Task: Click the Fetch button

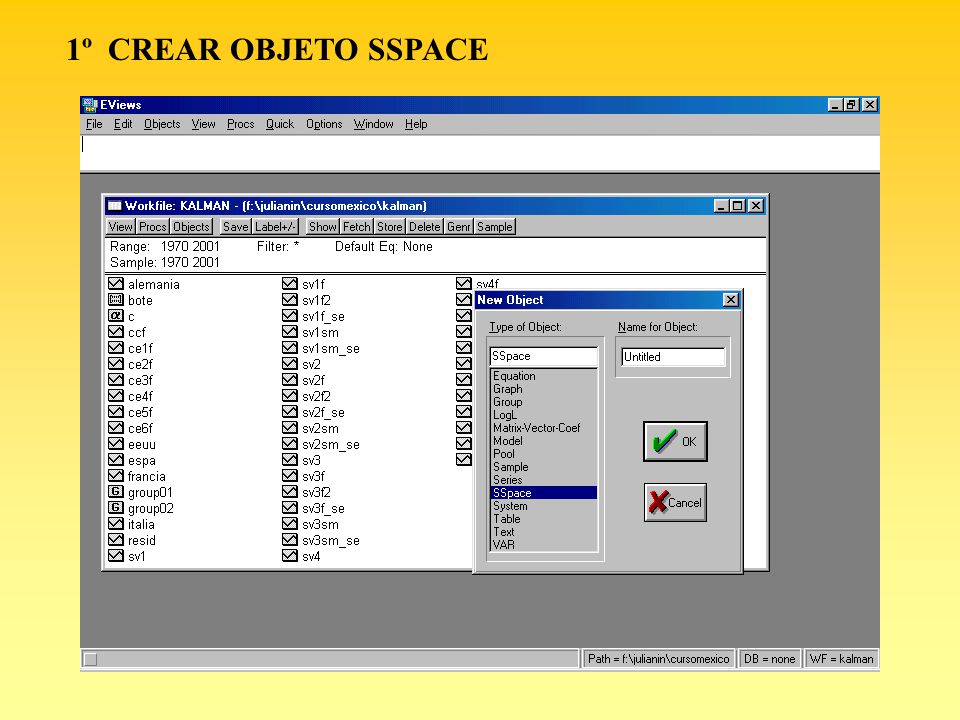Action: [357, 227]
